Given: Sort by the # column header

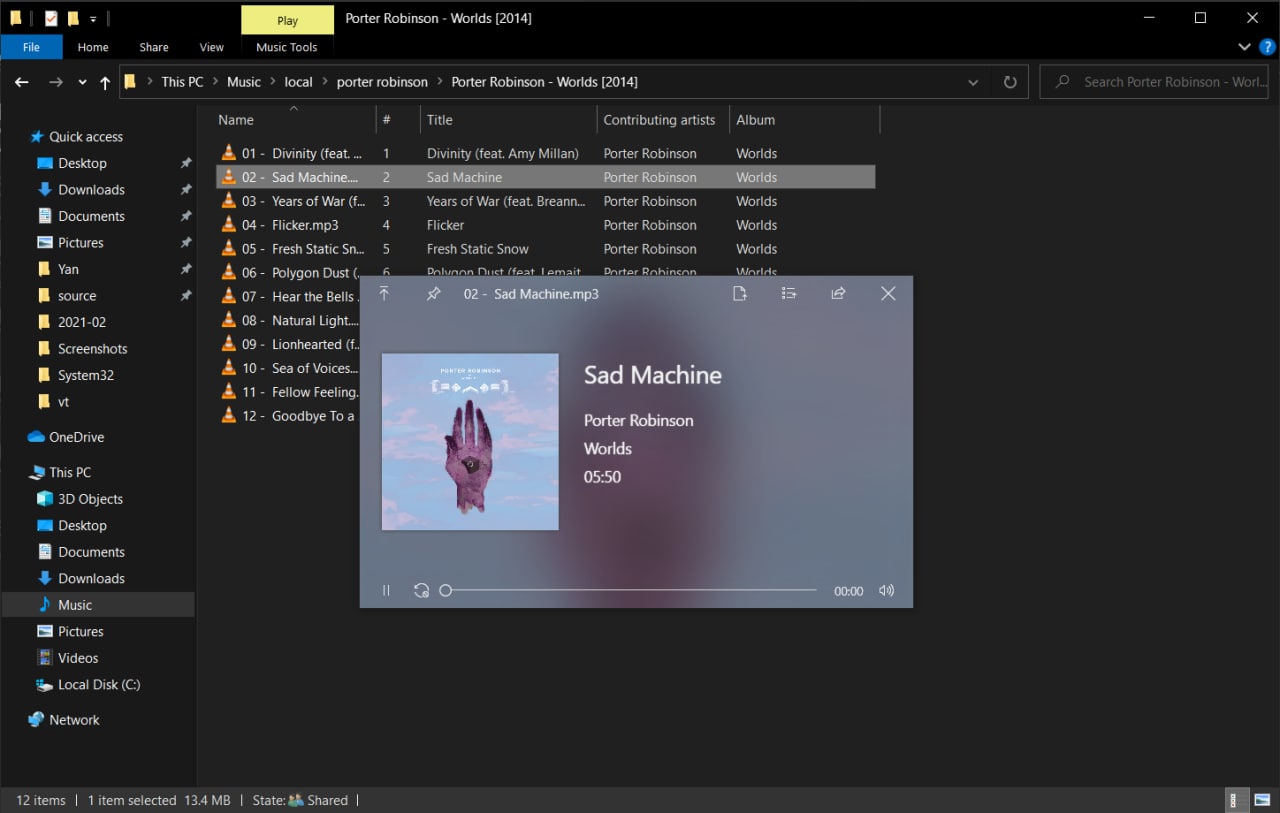Looking at the screenshot, I should point(398,120).
